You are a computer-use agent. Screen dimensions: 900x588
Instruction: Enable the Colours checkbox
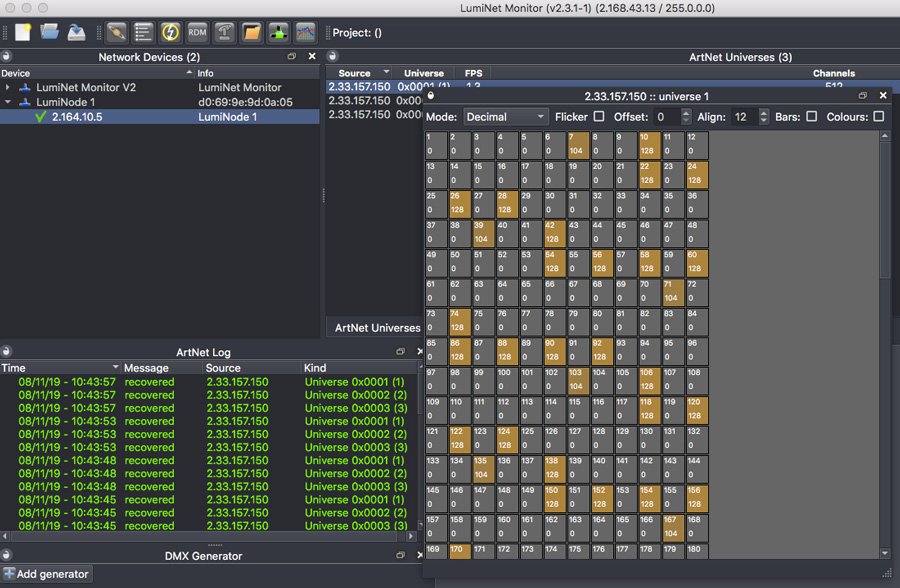(878, 117)
